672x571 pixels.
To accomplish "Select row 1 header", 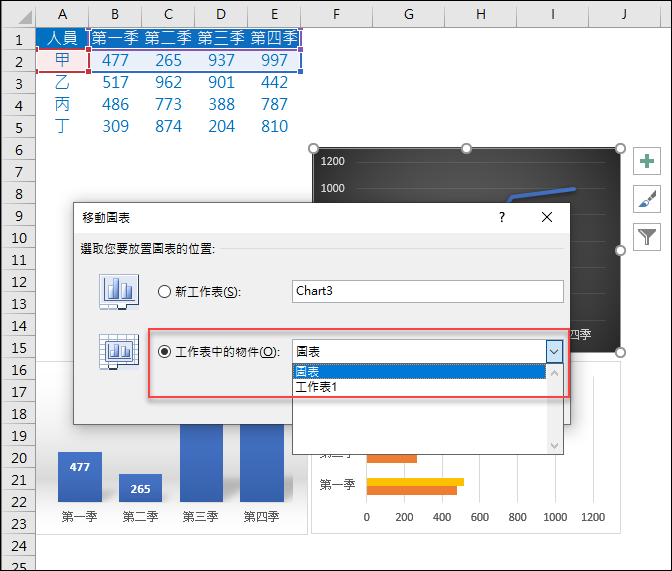I will [18, 40].
